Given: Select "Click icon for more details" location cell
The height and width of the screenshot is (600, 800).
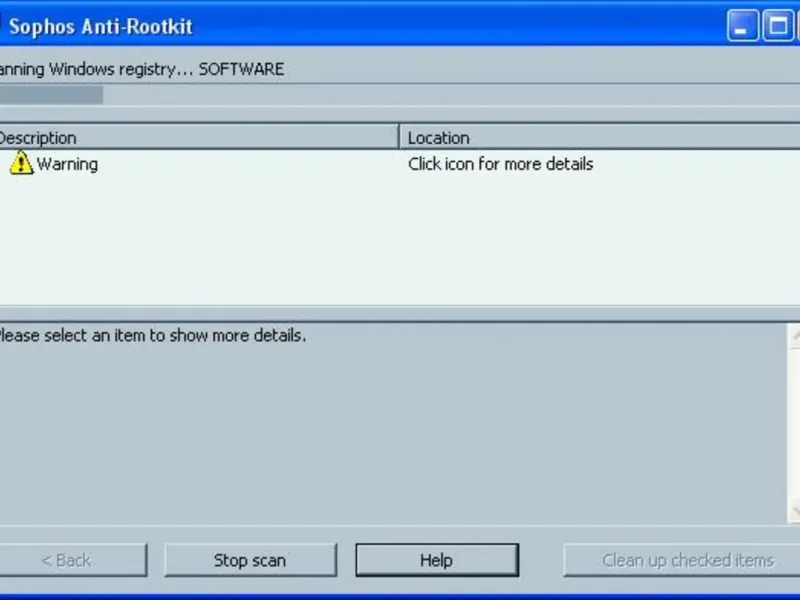Looking at the screenshot, I should pos(501,164).
